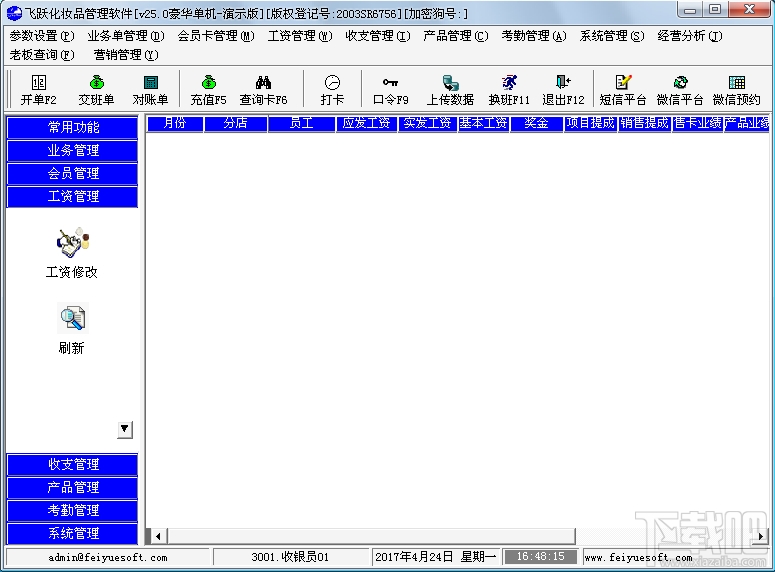The height and width of the screenshot is (572, 775).
Task: Click the 打卡 clock icon
Action: pyautogui.click(x=332, y=83)
